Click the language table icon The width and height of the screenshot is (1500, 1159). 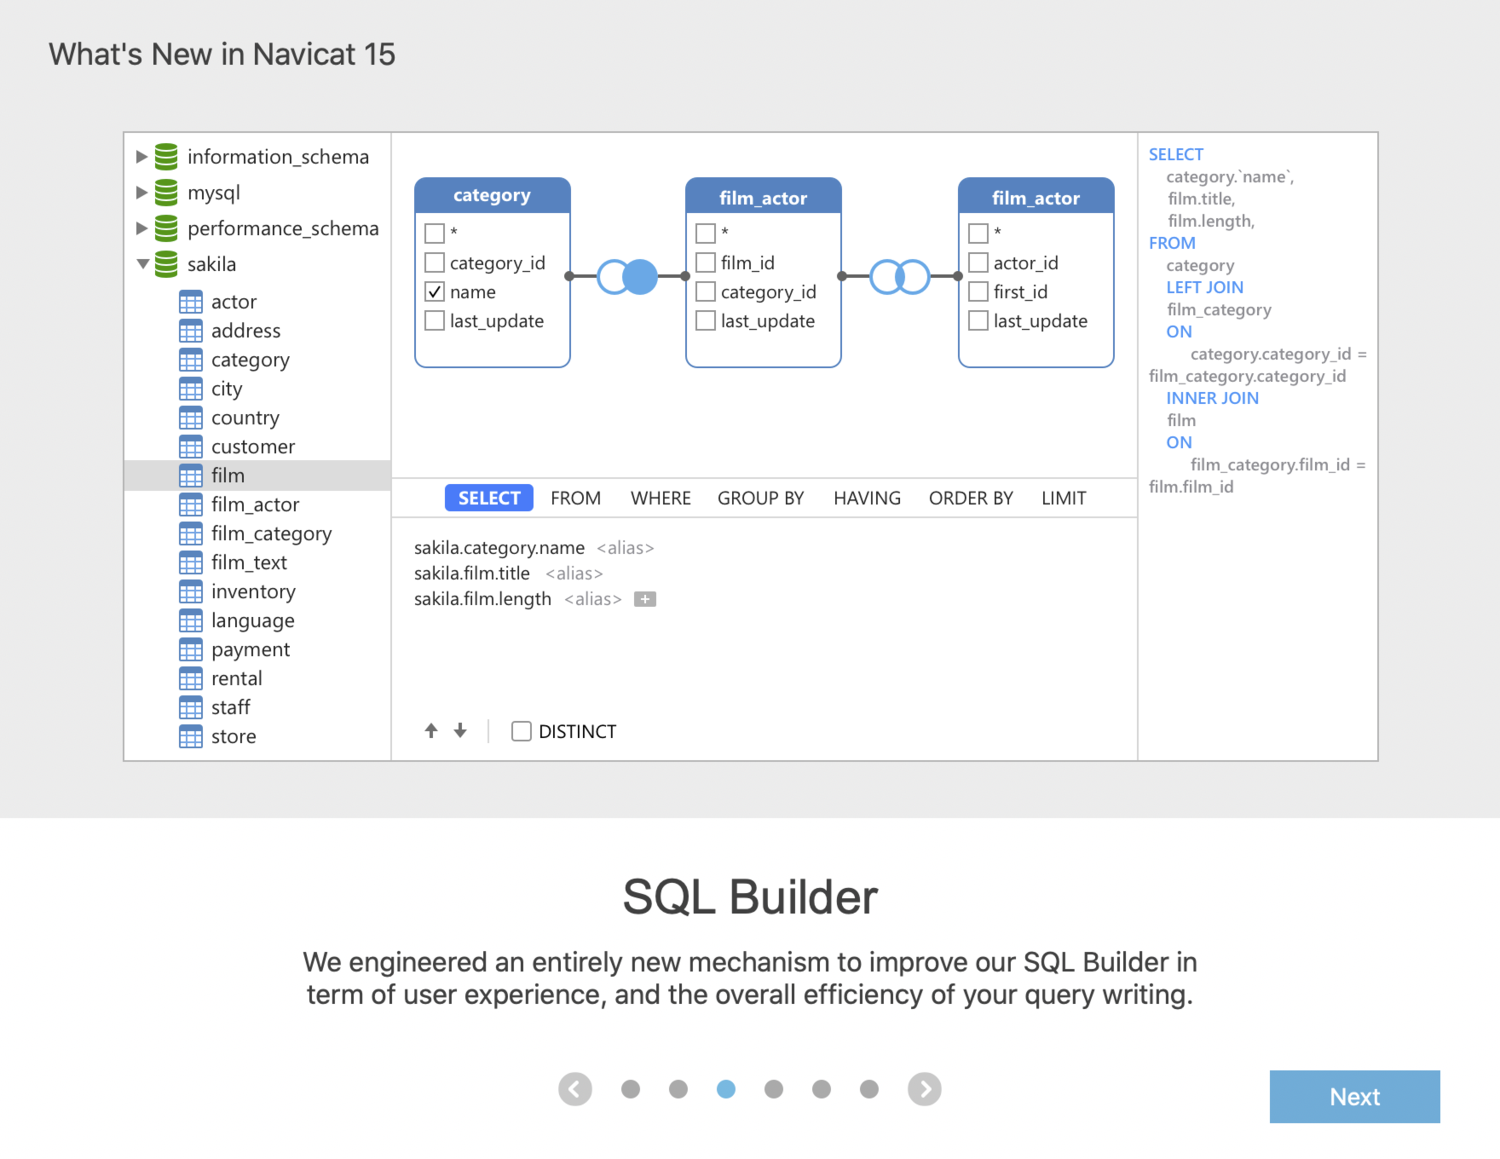pos(191,620)
